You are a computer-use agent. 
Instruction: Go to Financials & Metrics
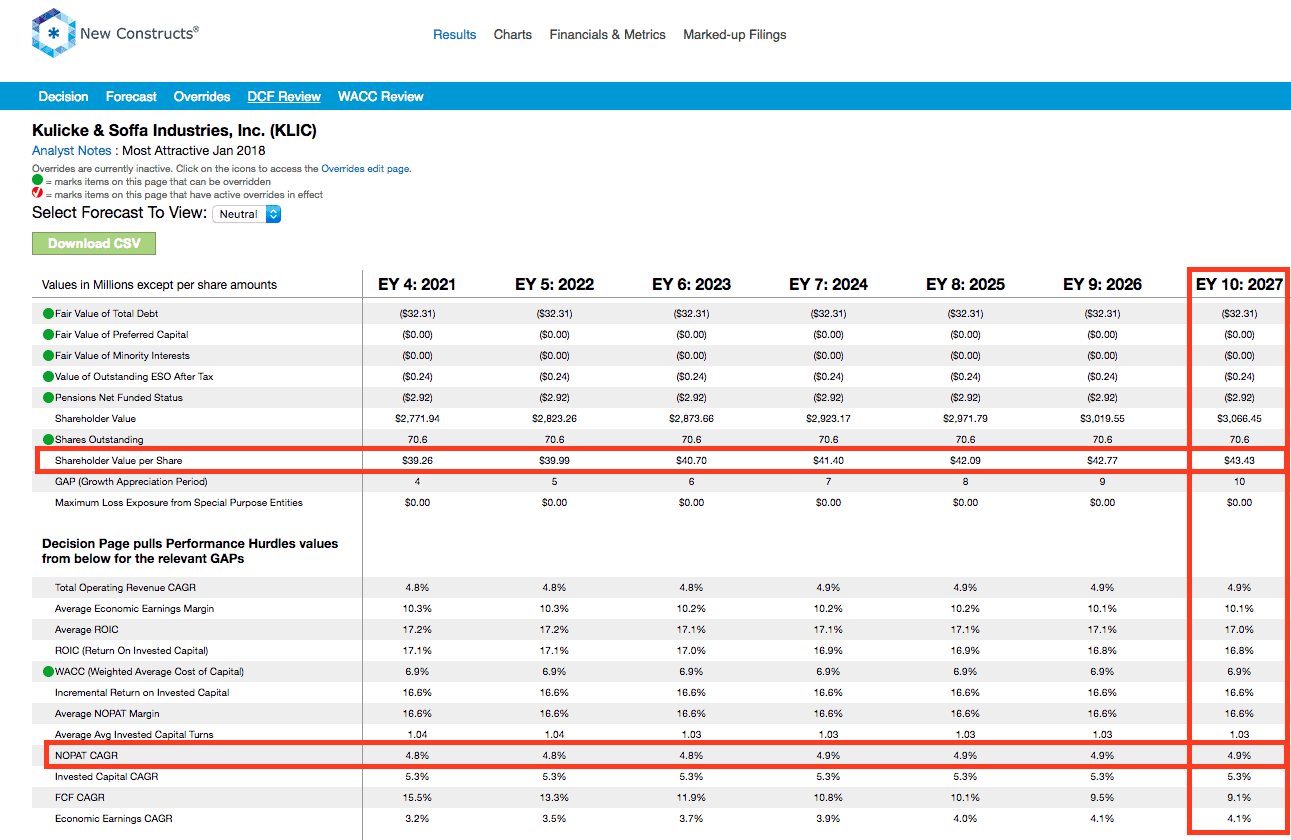[607, 34]
